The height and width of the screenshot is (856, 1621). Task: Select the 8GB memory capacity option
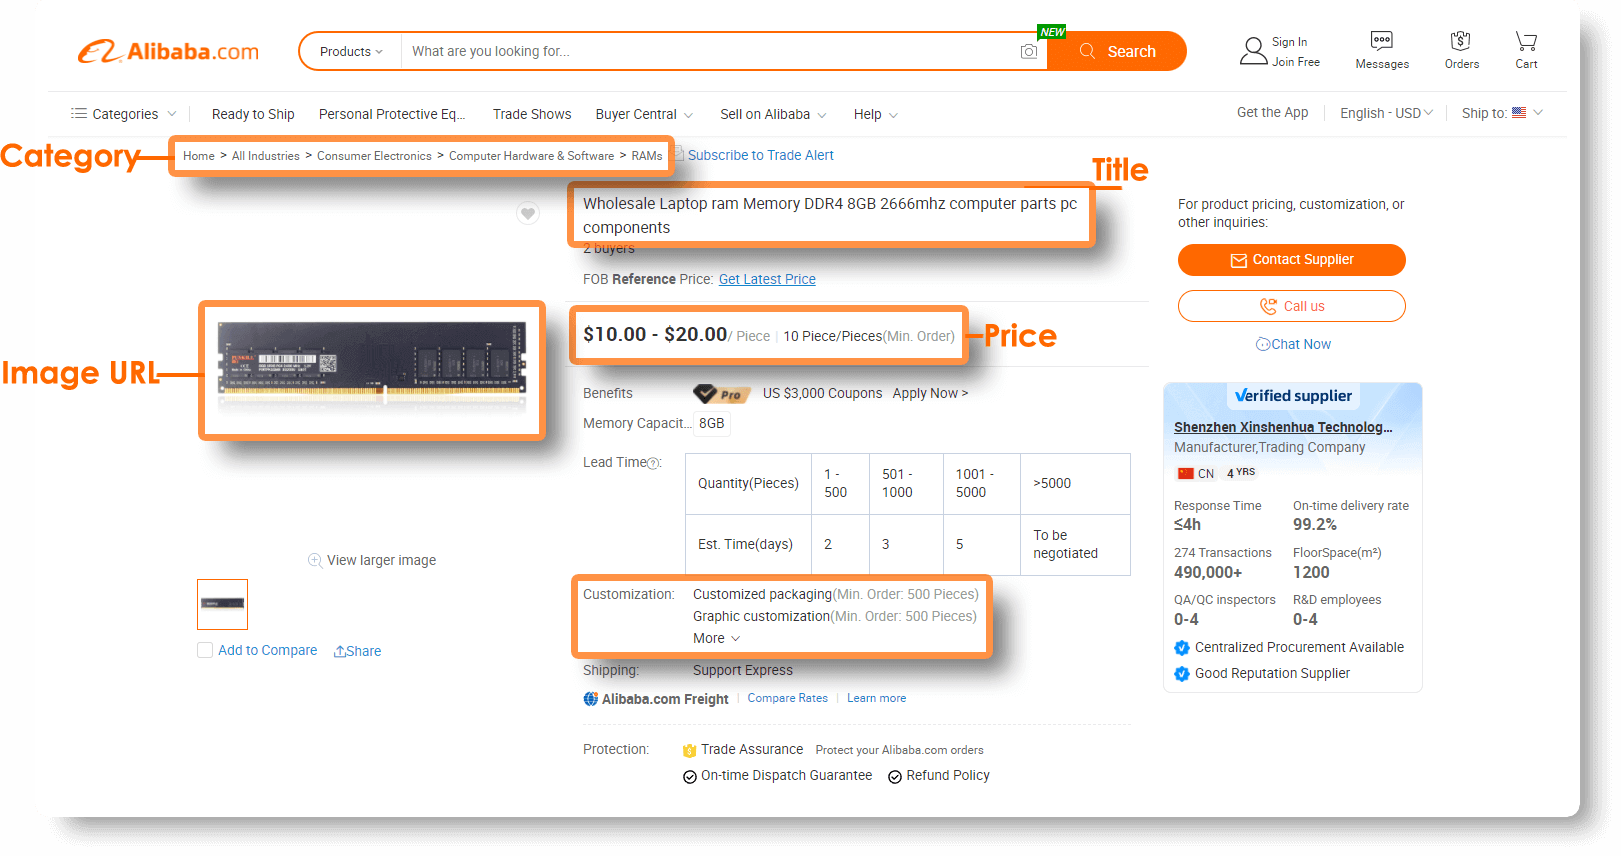coord(712,424)
